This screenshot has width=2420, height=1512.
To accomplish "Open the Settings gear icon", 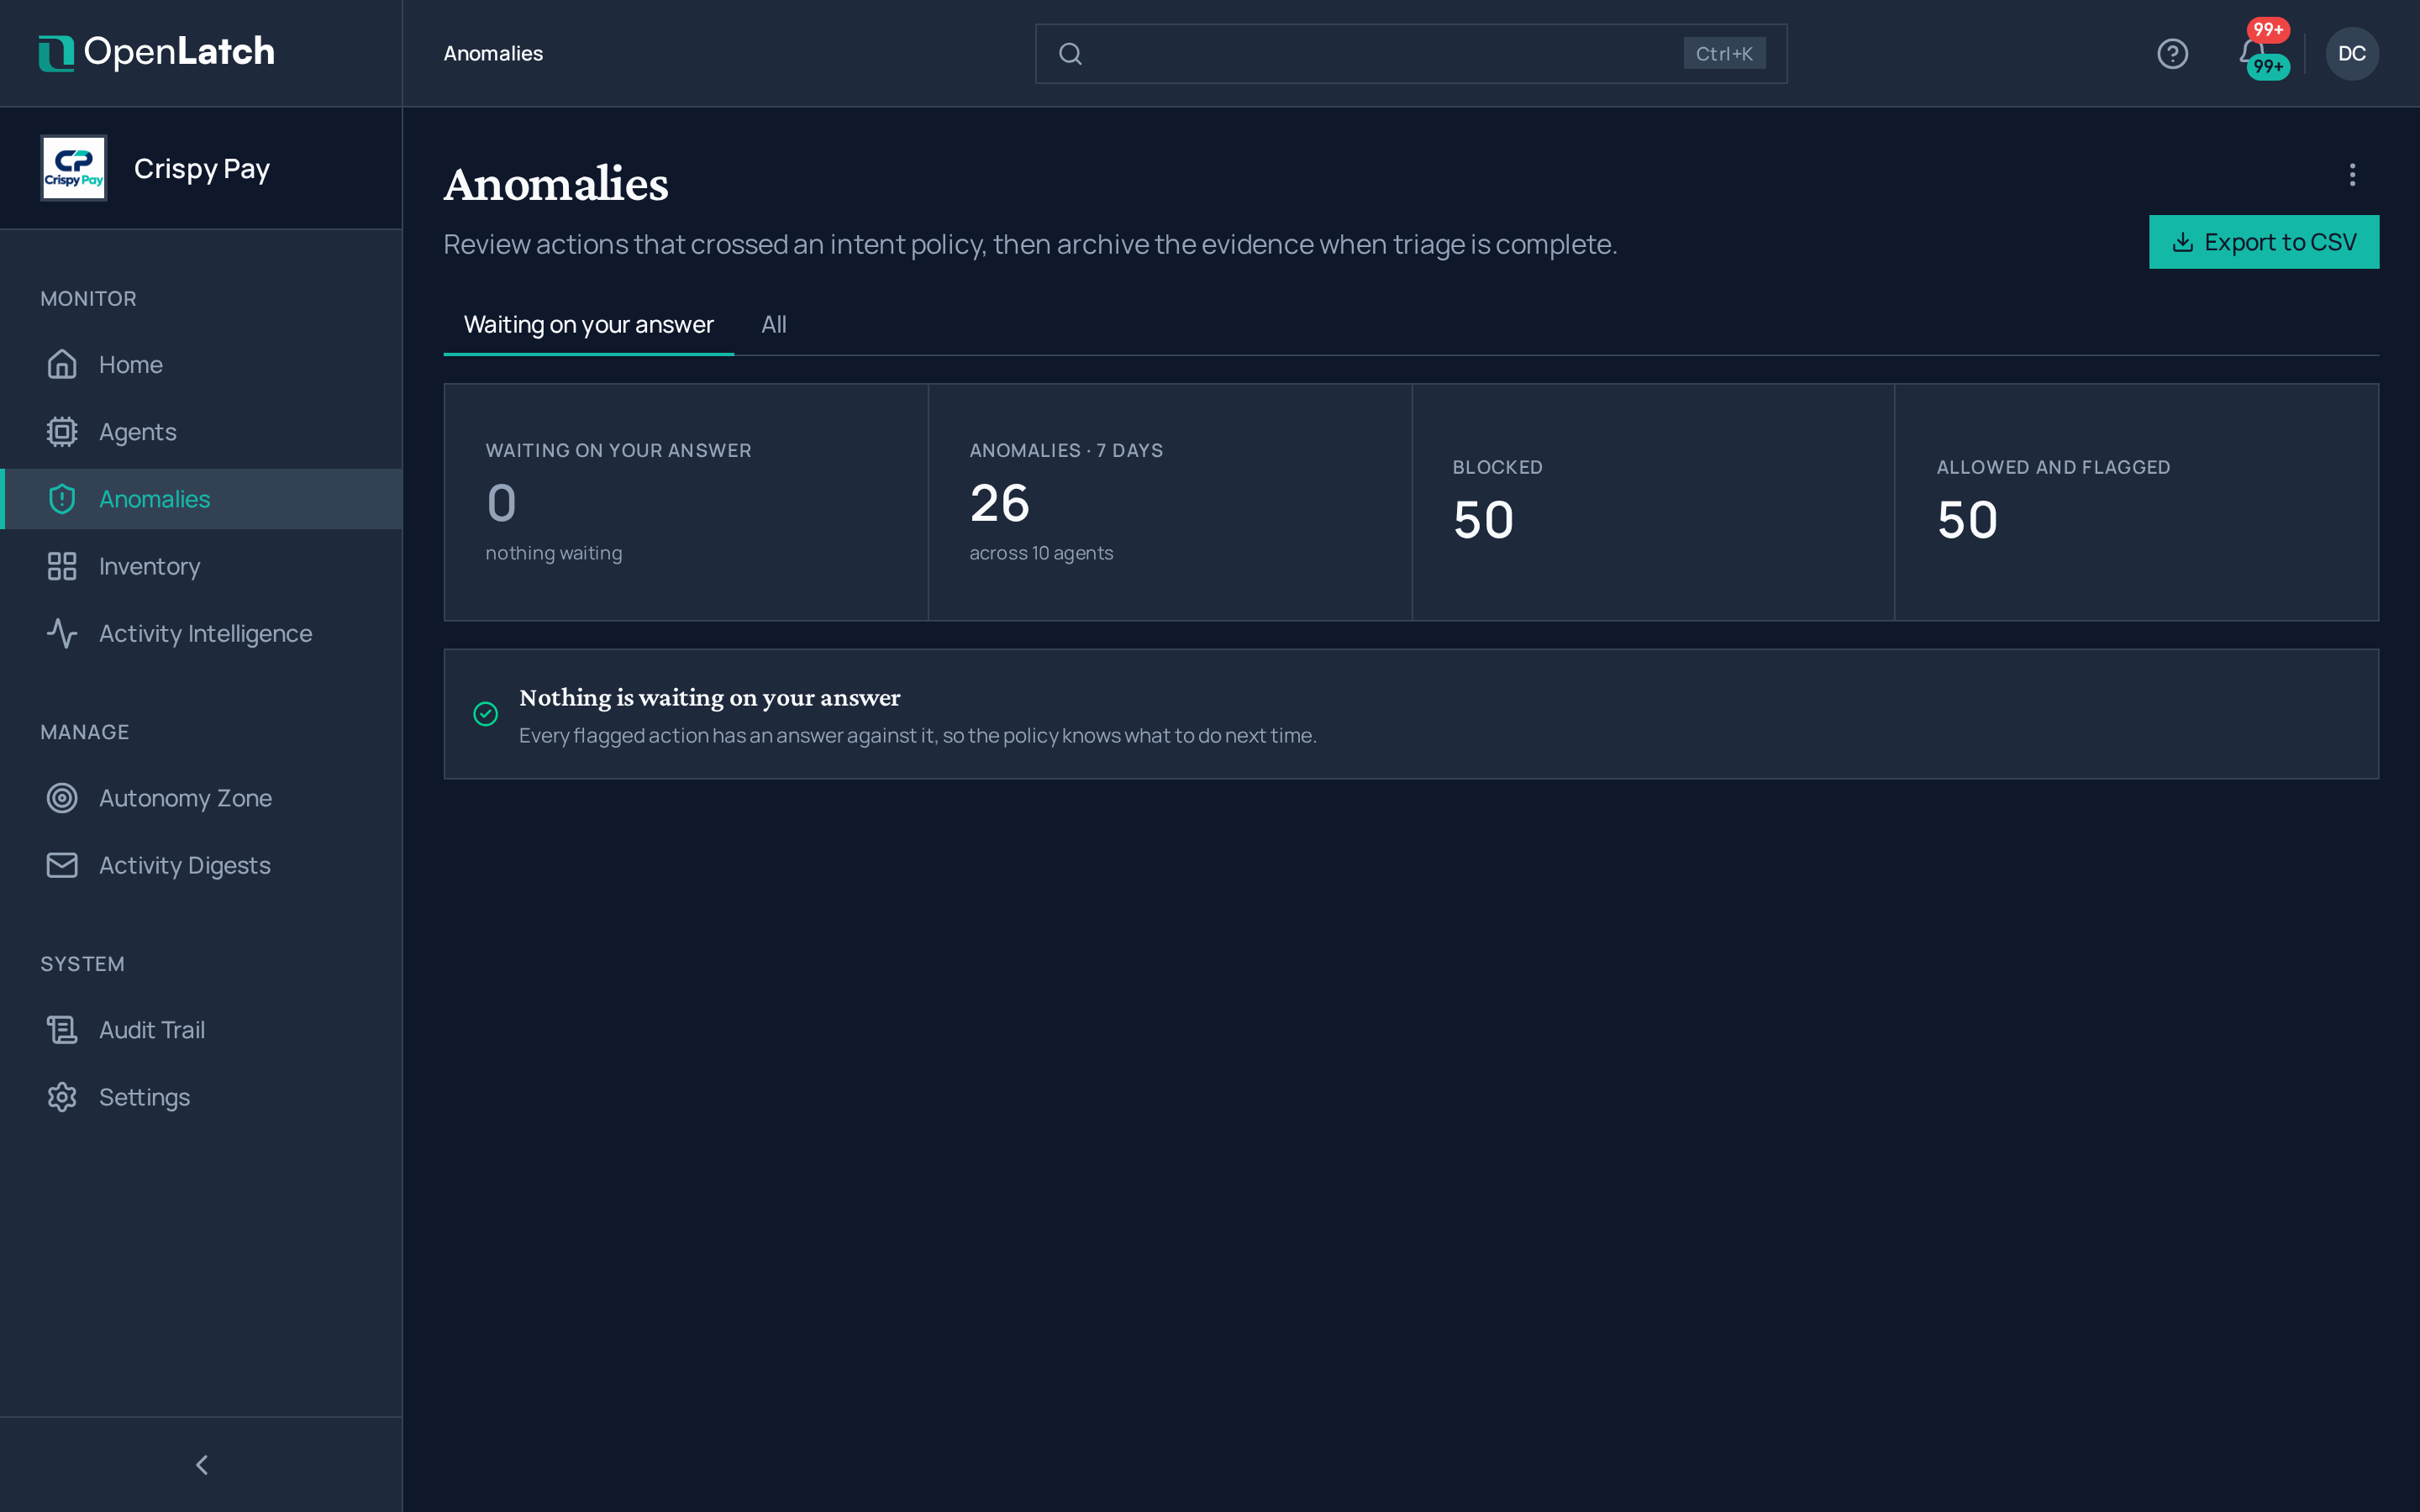I will (62, 1097).
